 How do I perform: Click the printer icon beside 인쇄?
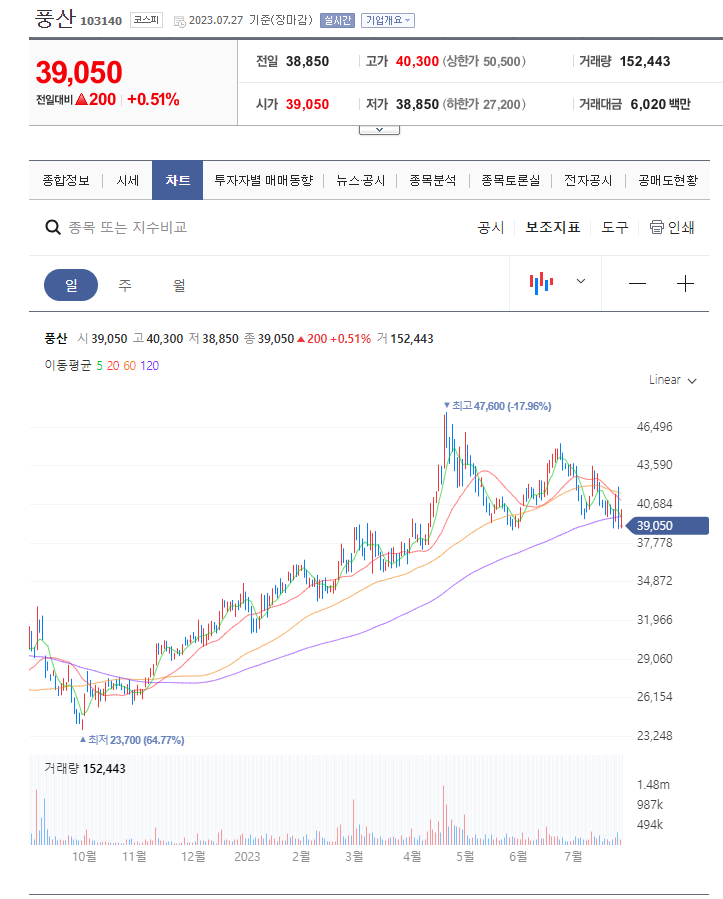[x=656, y=227]
